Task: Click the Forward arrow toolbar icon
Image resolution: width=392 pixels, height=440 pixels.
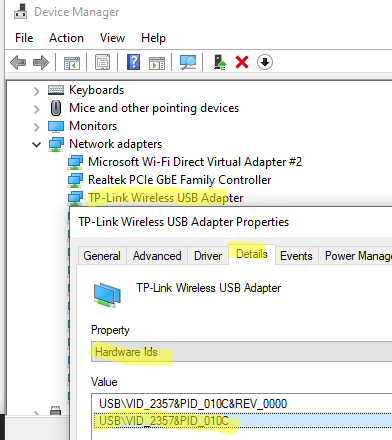Action: pos(41,62)
